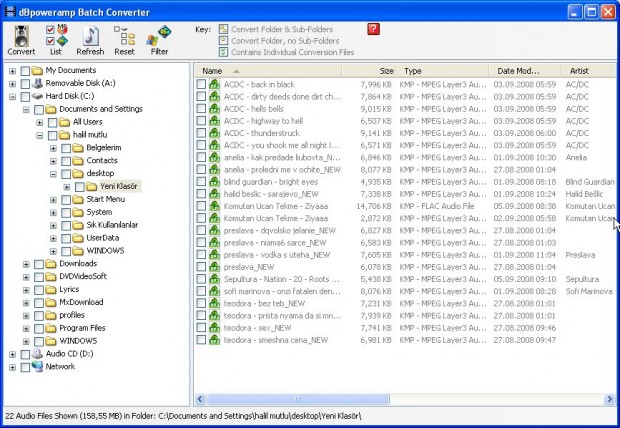This screenshot has width=620, height=428.
Task: Click Contains Individual Conversion Files key icon
Action: [223, 52]
